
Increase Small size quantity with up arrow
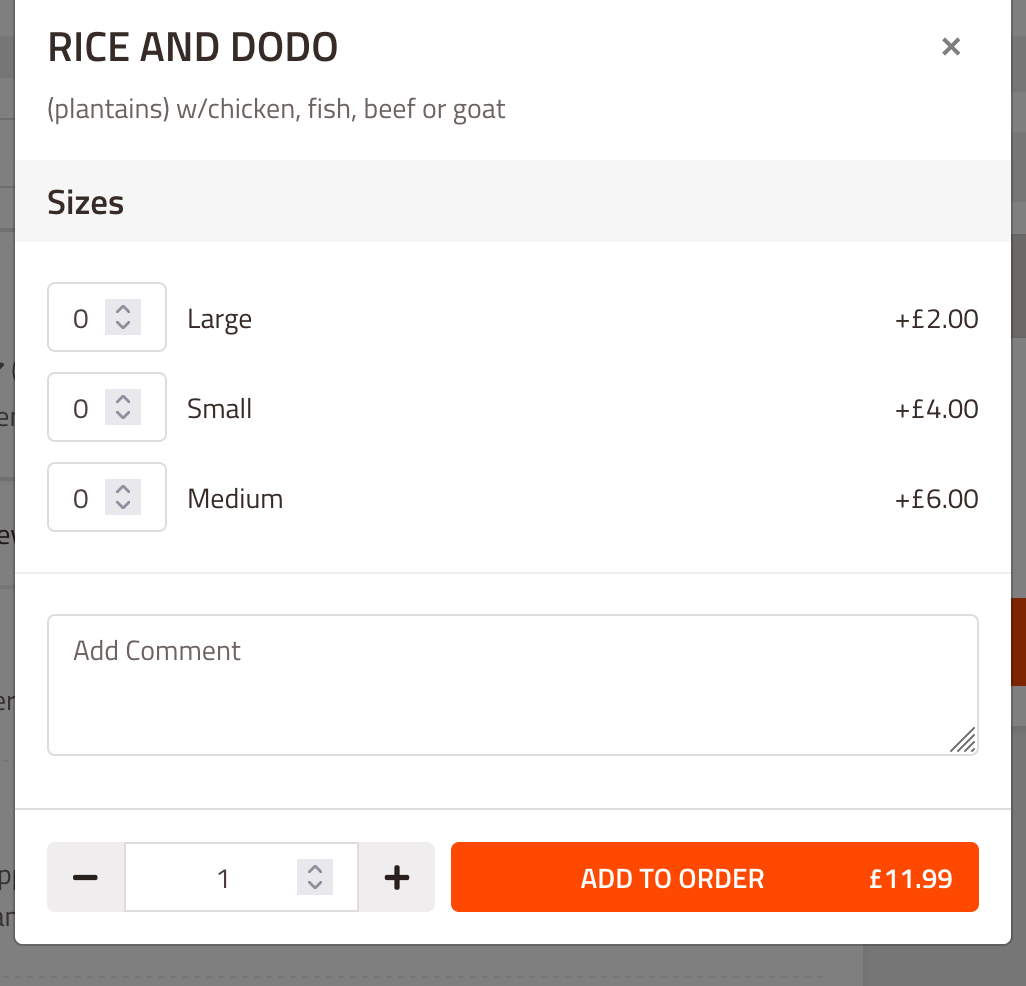[x=123, y=399]
